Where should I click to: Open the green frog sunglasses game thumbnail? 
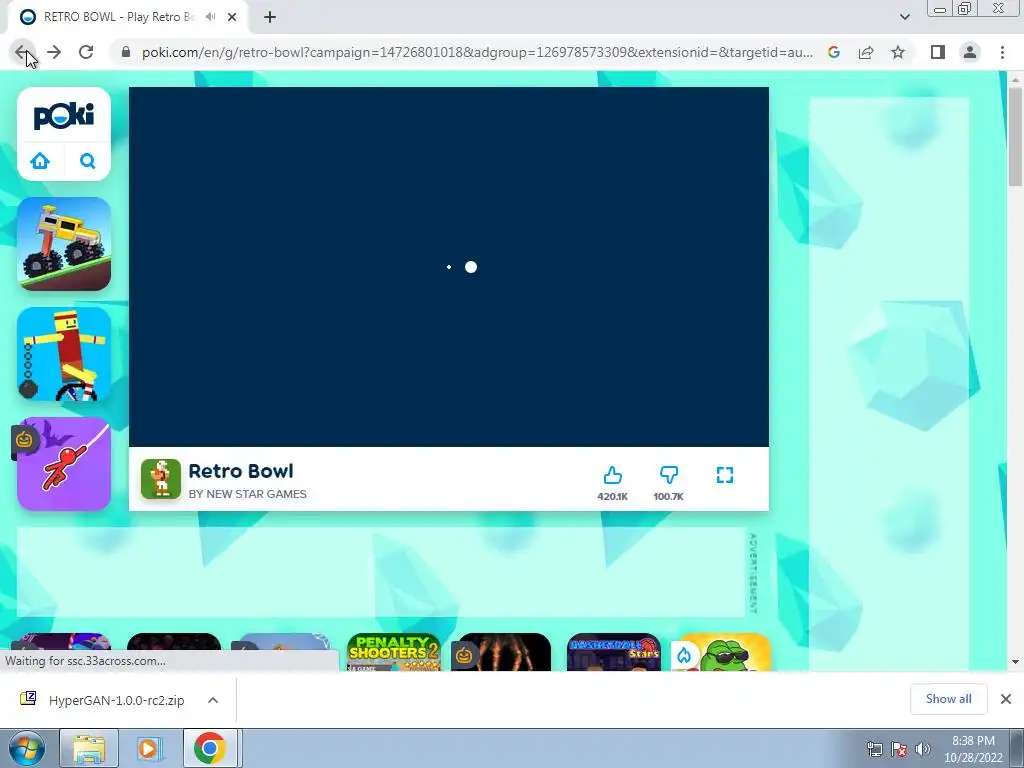[x=724, y=652]
